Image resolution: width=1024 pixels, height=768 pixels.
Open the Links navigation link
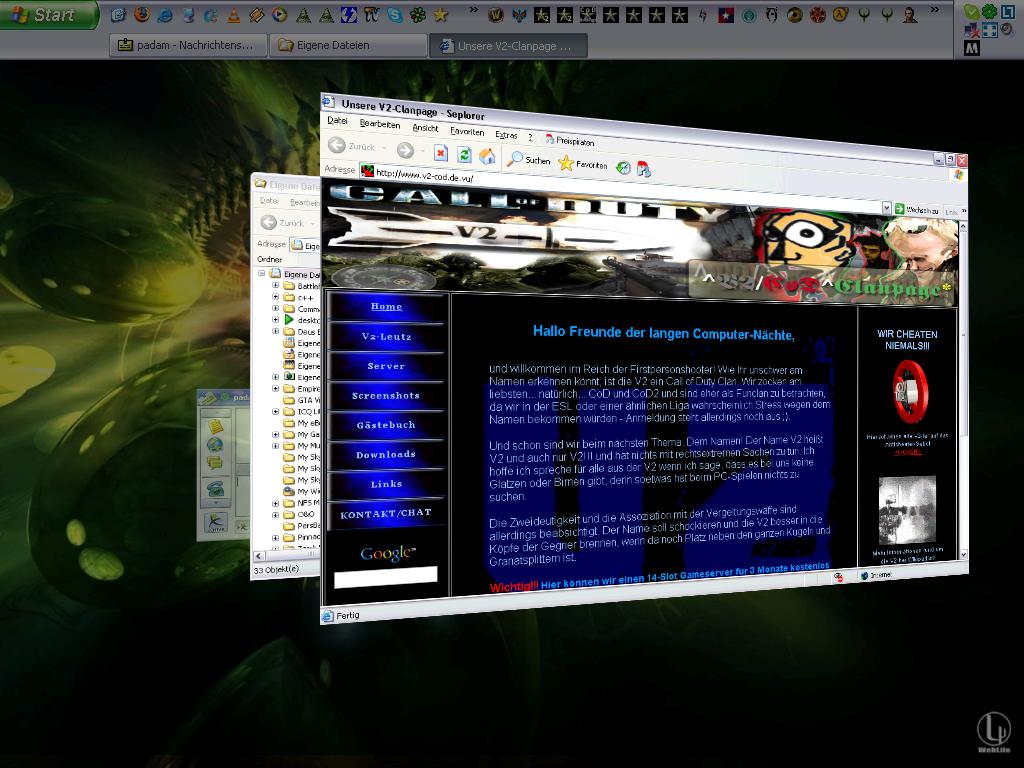coord(386,484)
